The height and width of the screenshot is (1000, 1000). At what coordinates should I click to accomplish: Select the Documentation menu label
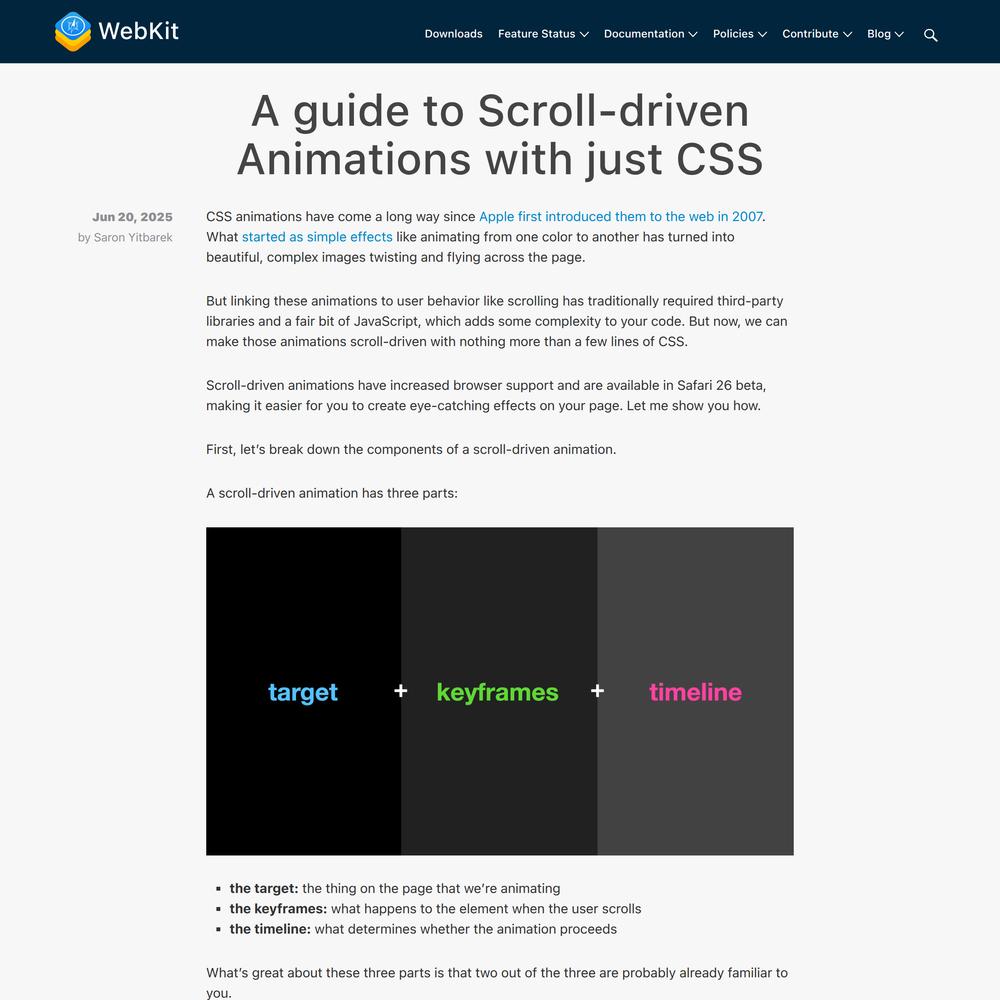tap(644, 34)
